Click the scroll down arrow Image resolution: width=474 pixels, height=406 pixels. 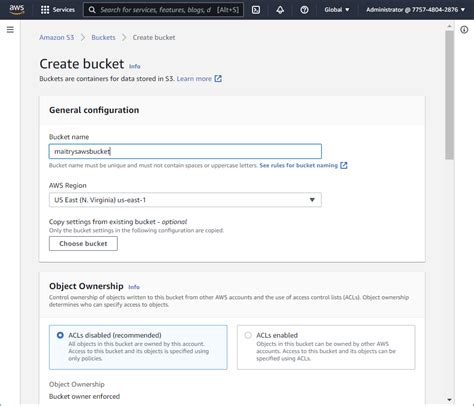[x=449, y=400]
